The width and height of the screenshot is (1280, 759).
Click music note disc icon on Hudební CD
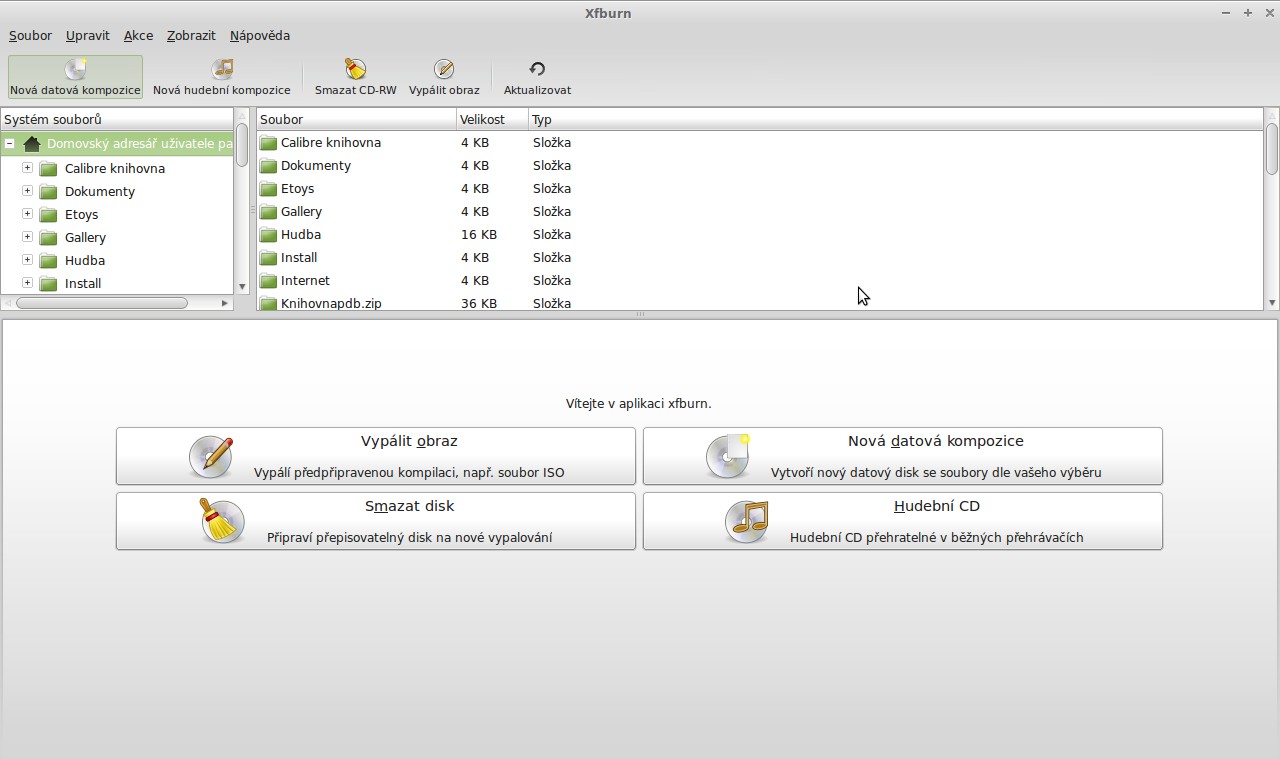(747, 521)
